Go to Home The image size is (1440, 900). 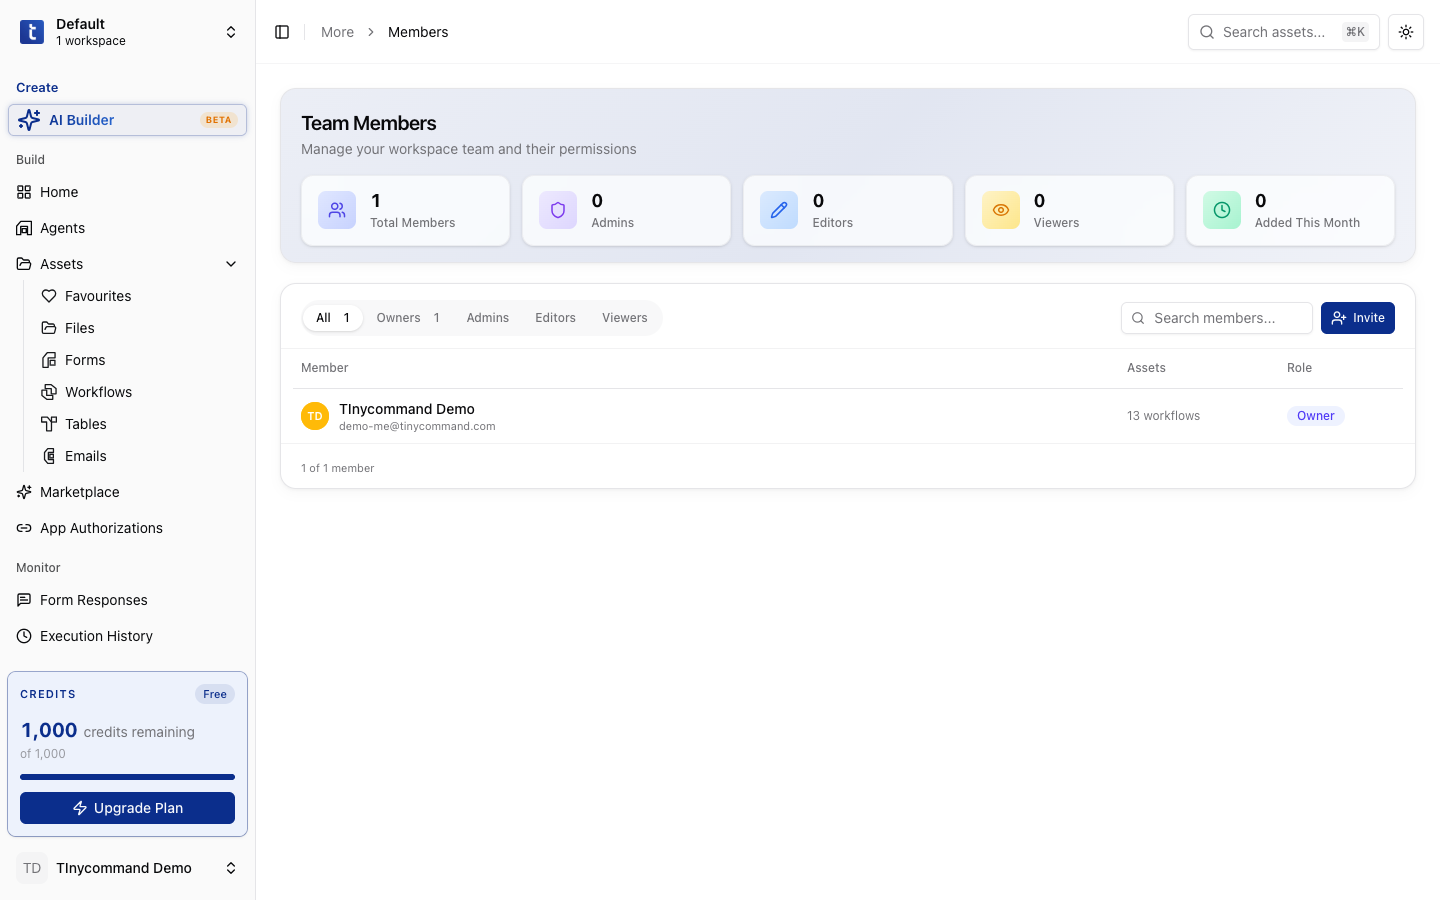tap(128, 192)
